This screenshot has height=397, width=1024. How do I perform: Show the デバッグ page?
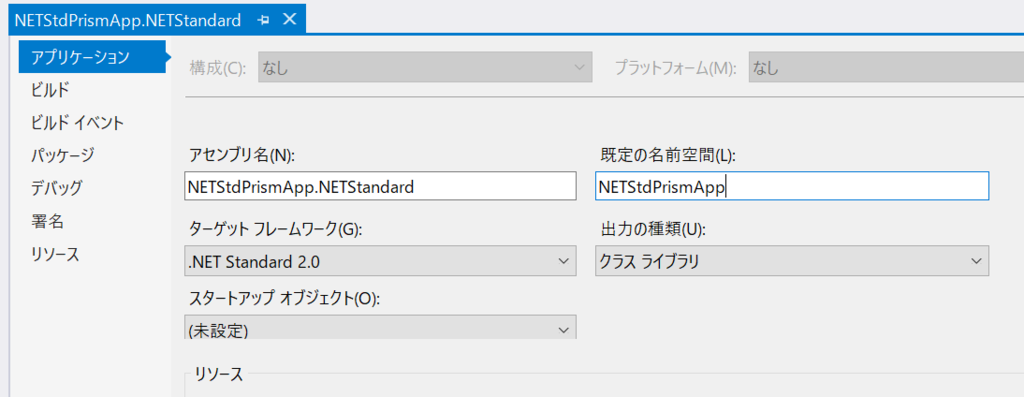point(56,189)
